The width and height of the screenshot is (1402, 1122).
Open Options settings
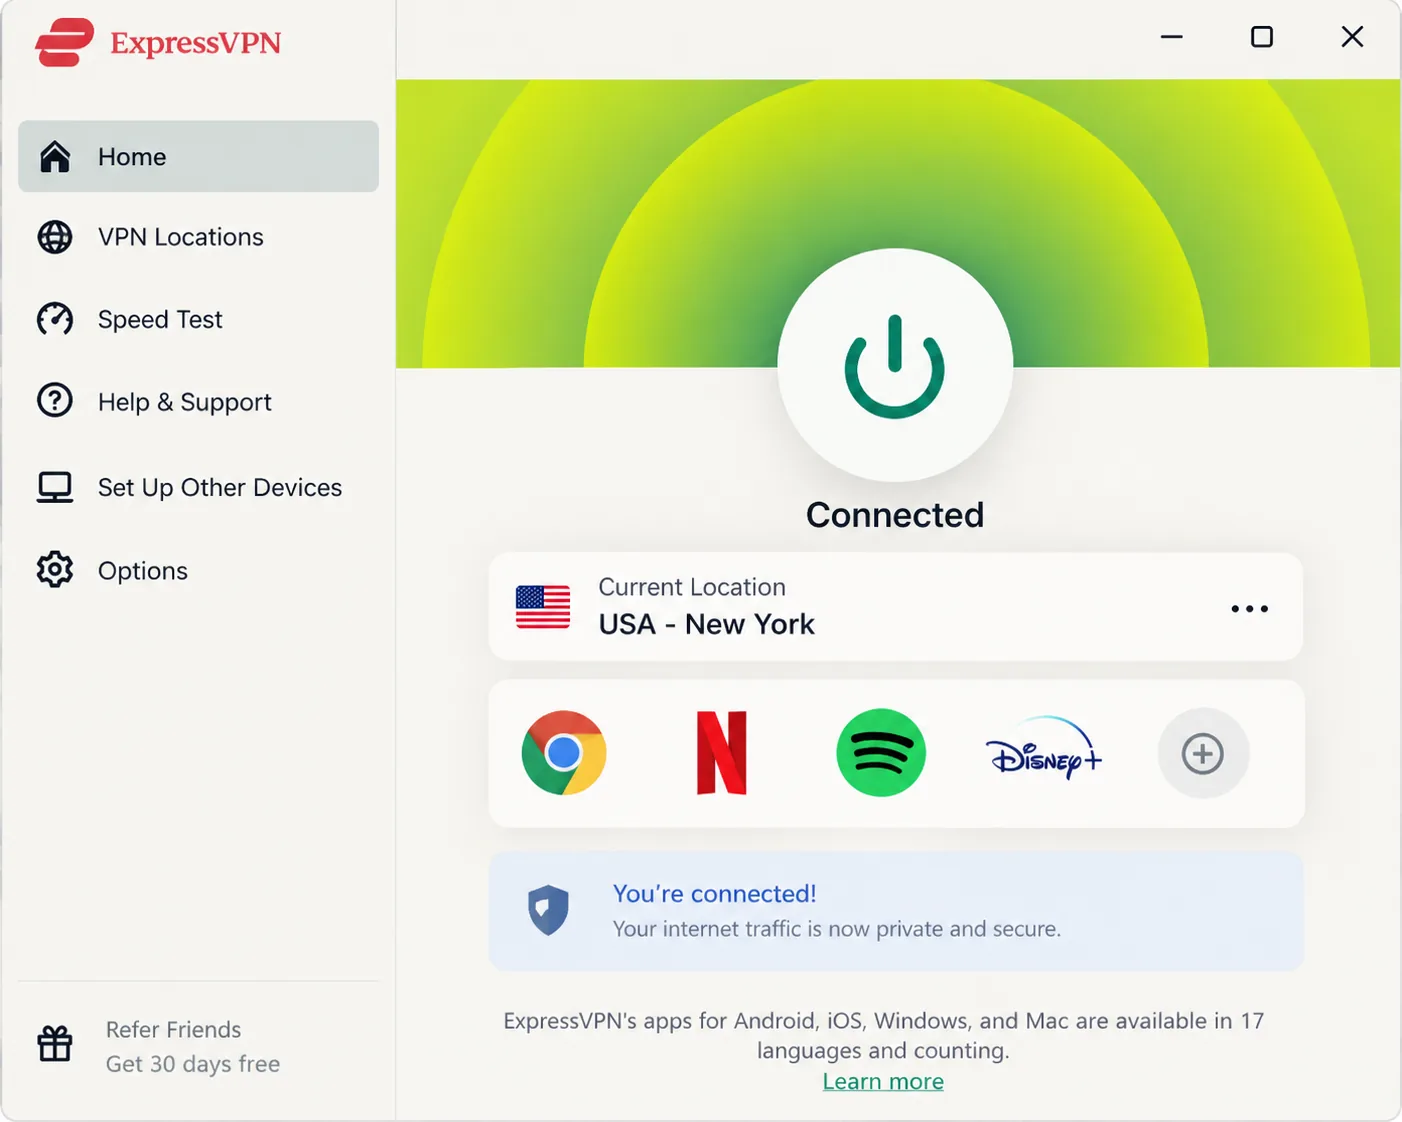pos(198,570)
